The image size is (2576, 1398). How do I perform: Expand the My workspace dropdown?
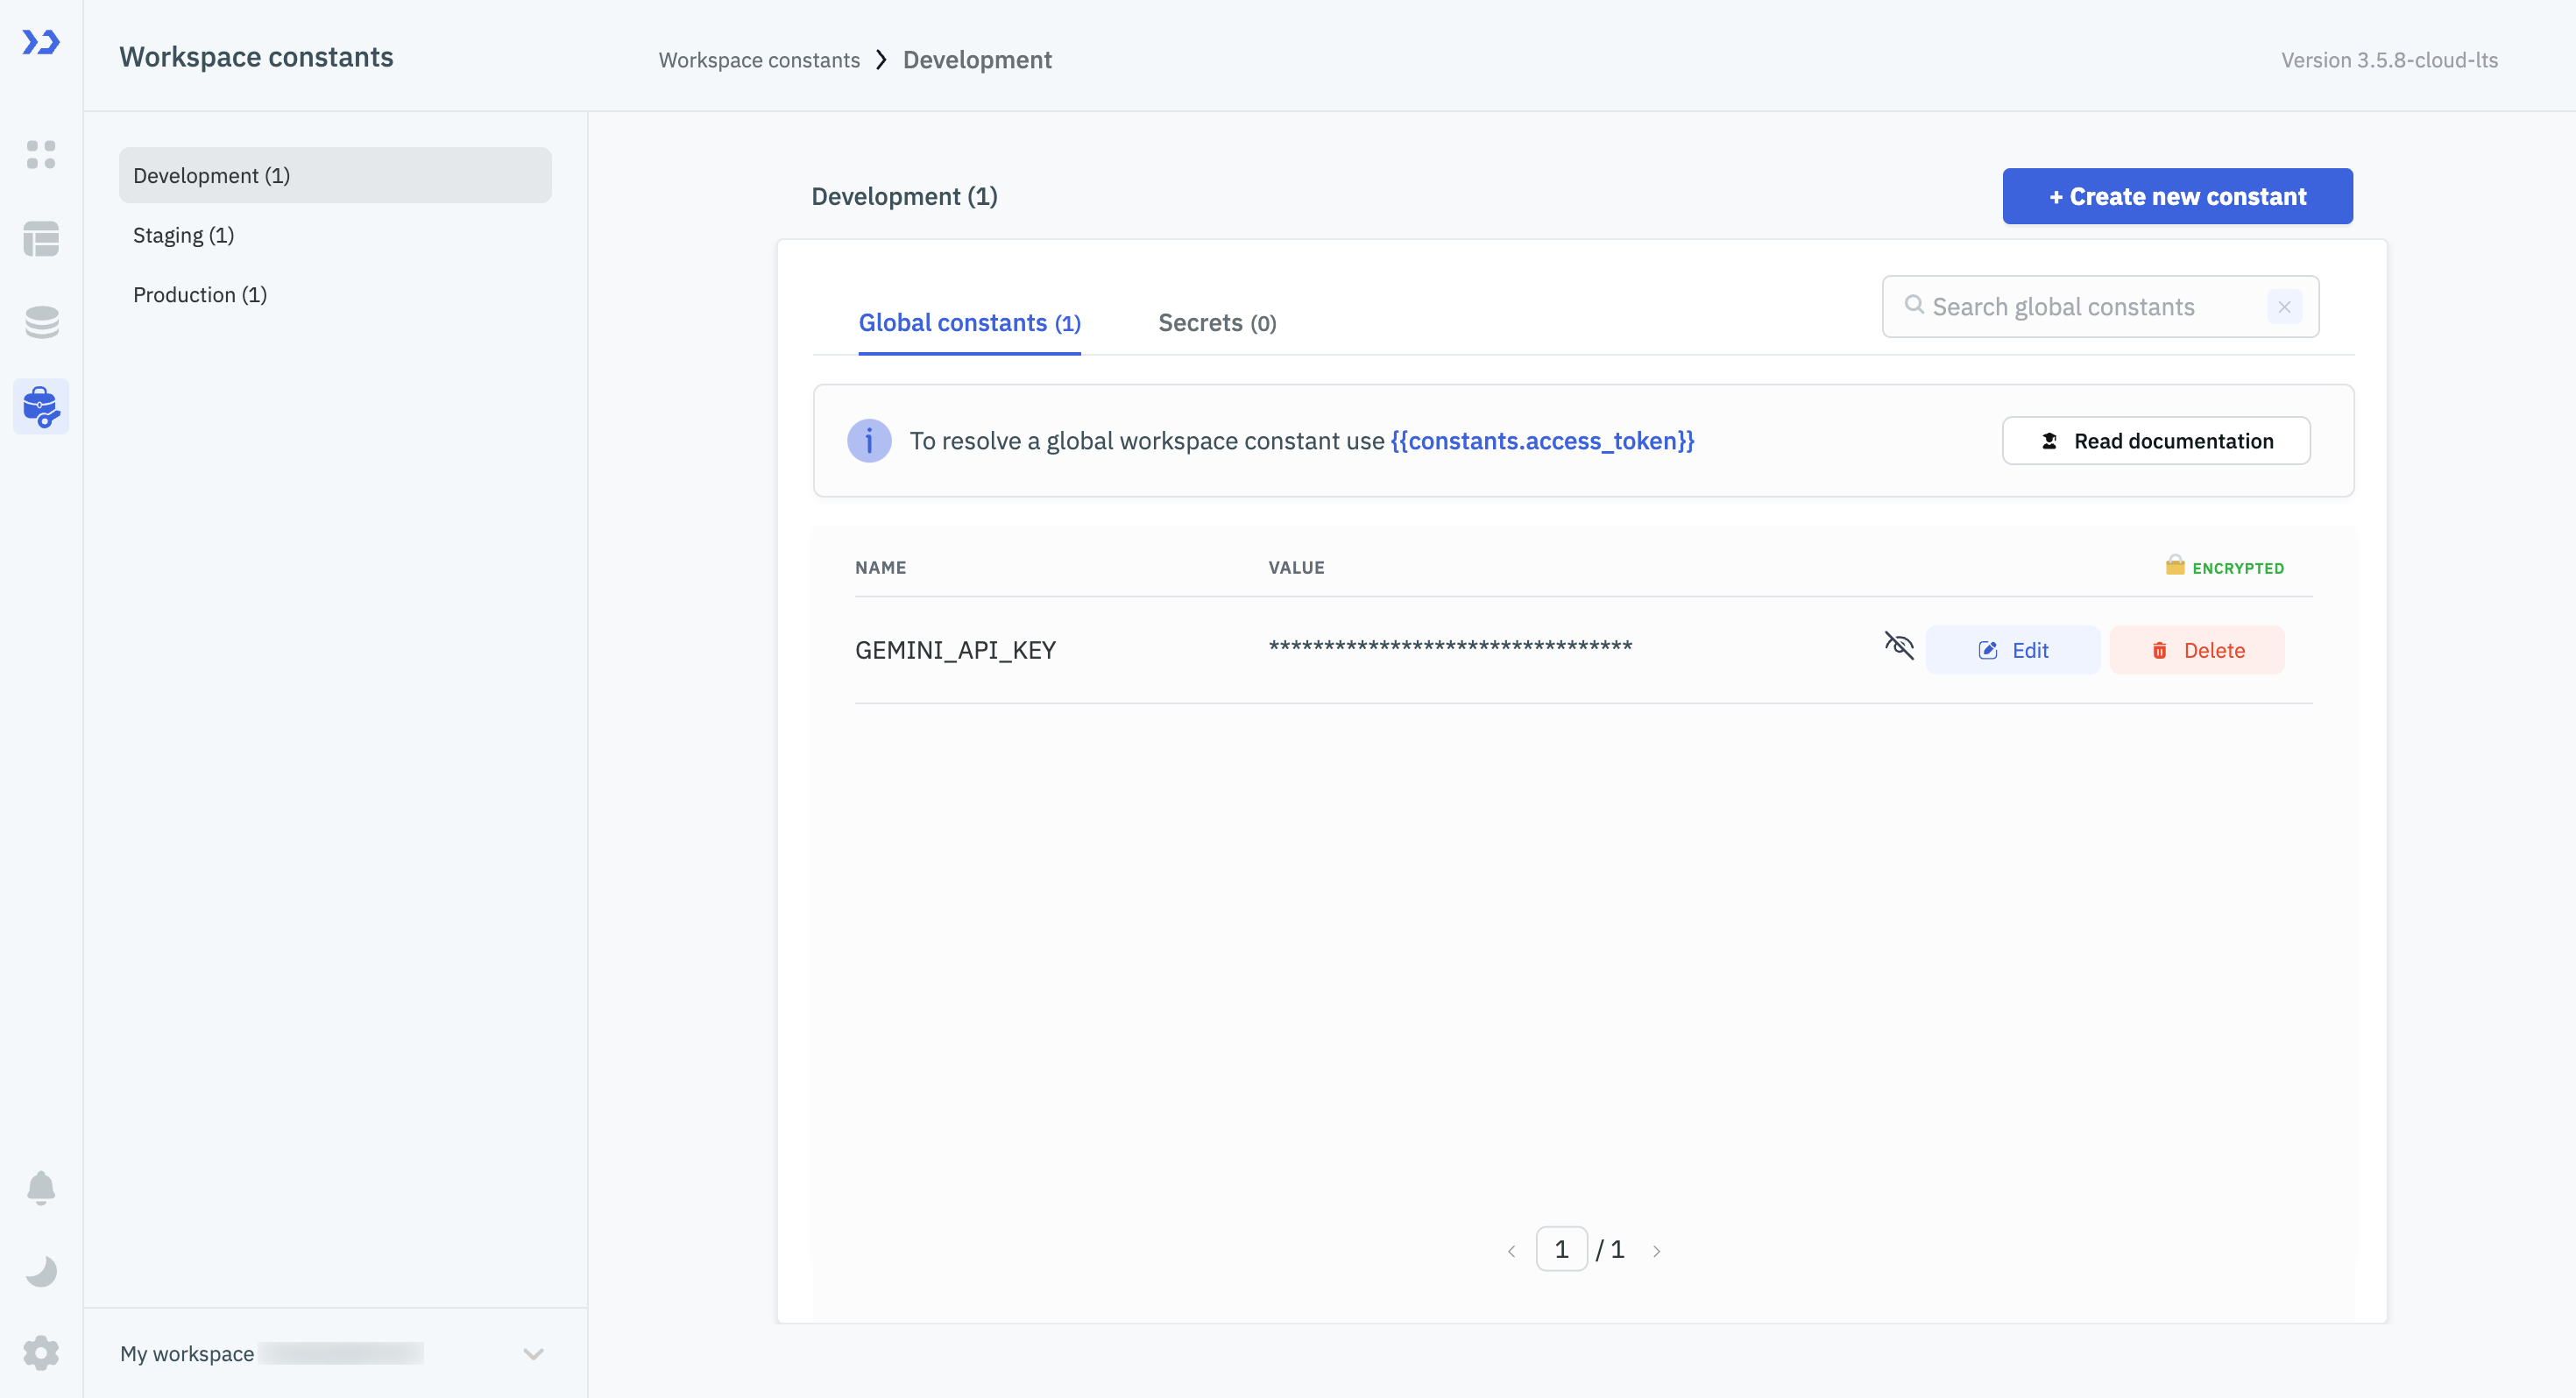(x=533, y=1354)
